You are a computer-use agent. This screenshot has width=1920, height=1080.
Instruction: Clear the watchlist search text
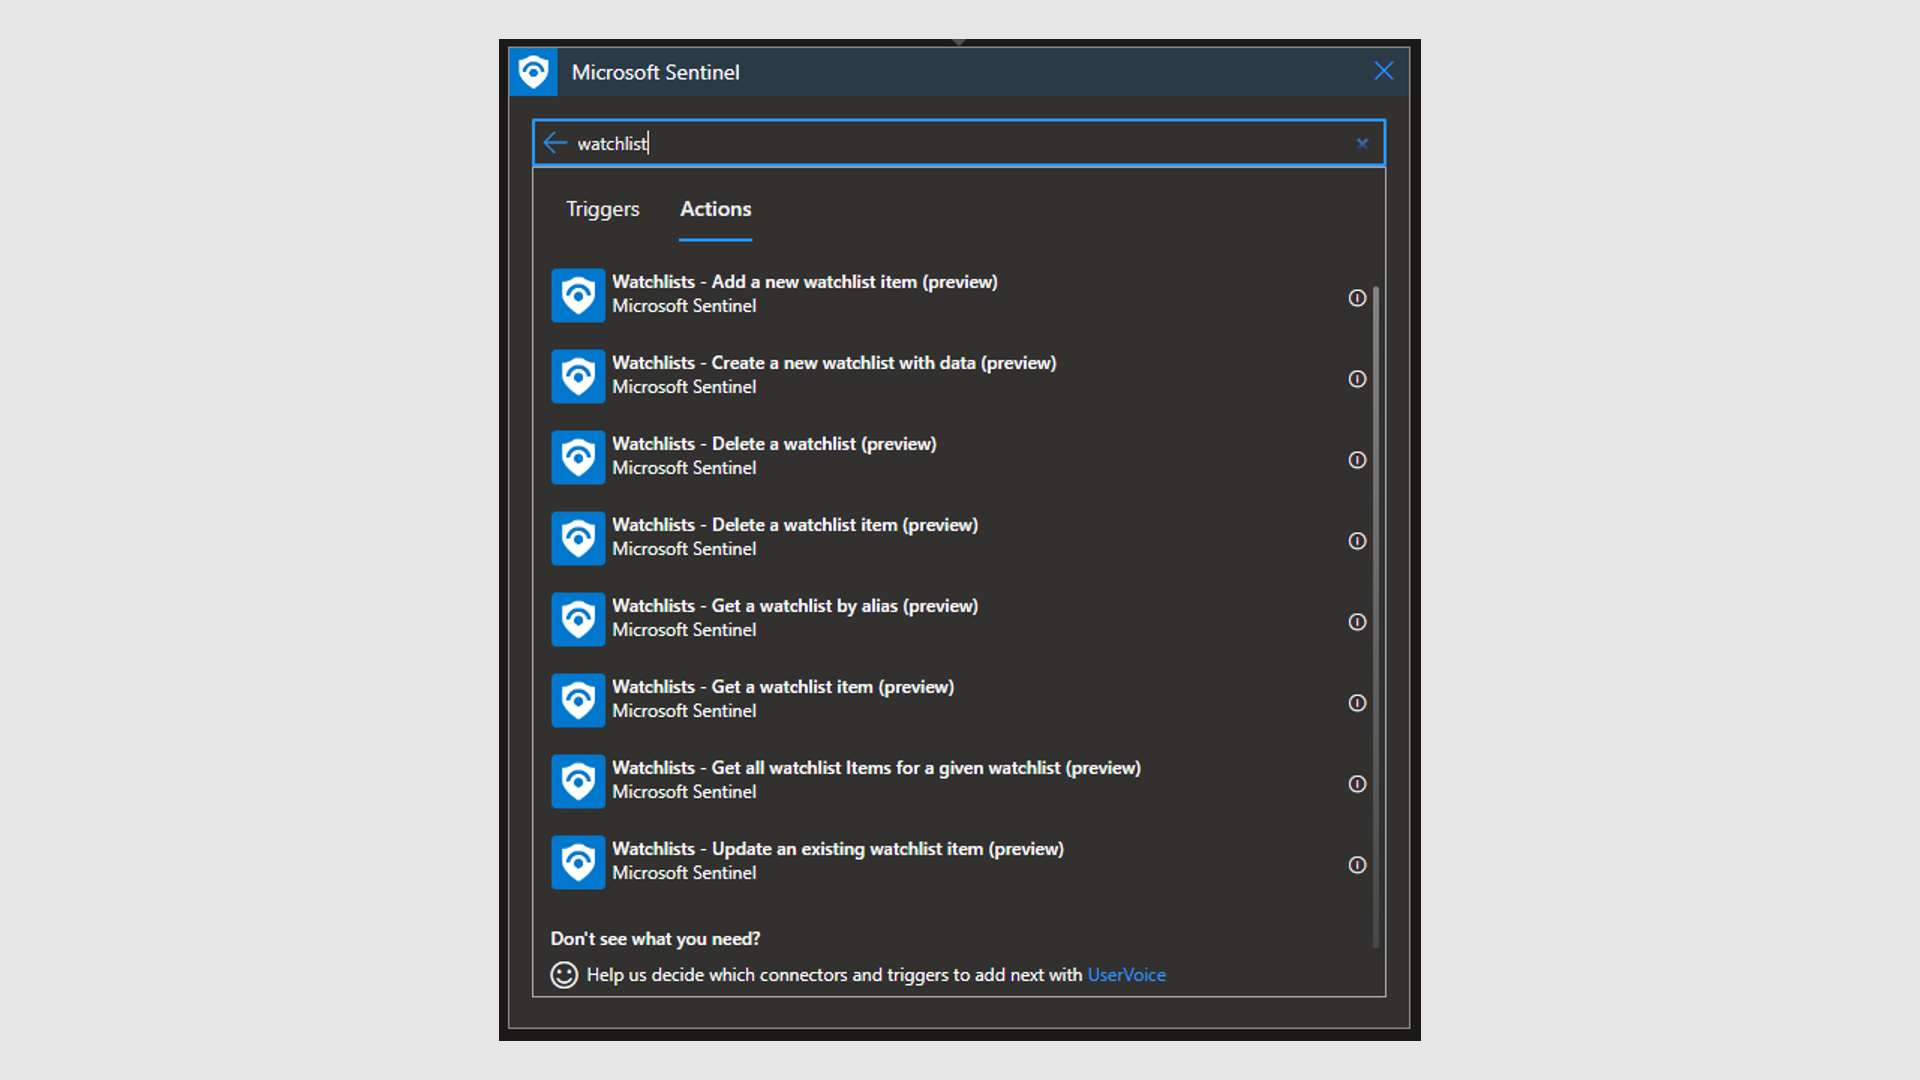point(1362,143)
